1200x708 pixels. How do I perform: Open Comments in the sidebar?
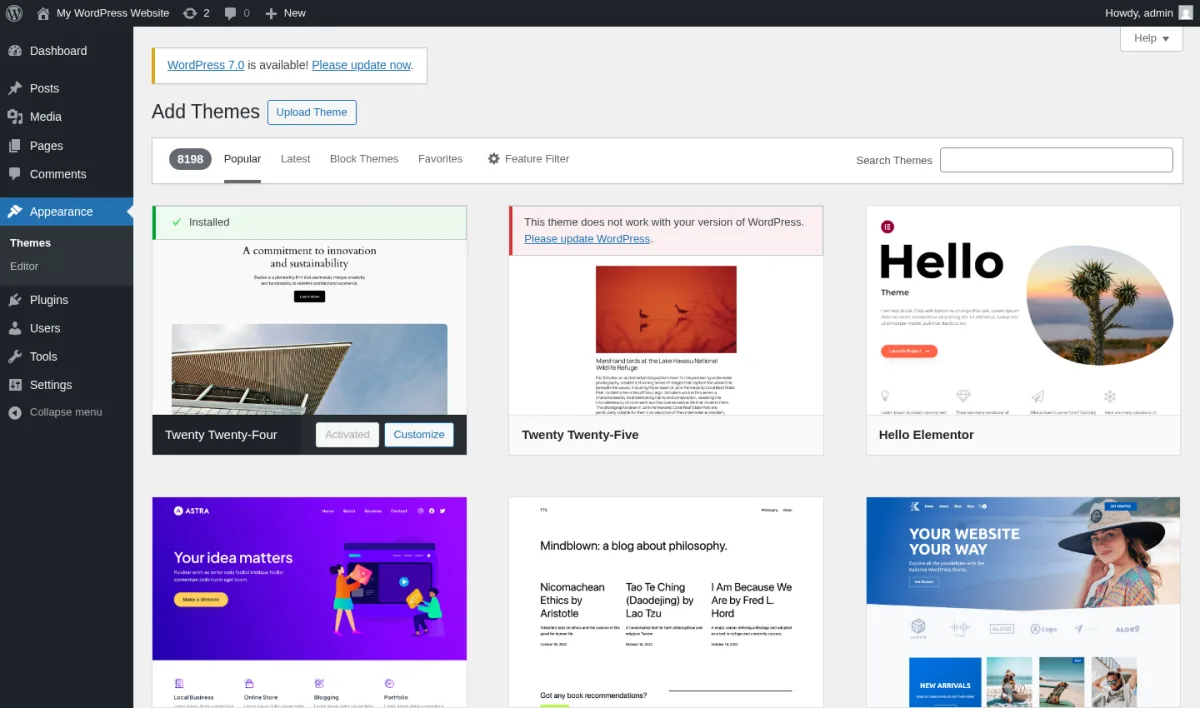[x=66, y=174]
